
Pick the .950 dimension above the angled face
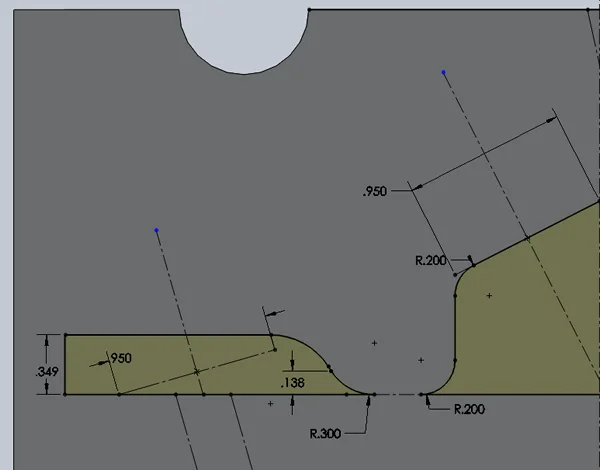(x=376, y=191)
